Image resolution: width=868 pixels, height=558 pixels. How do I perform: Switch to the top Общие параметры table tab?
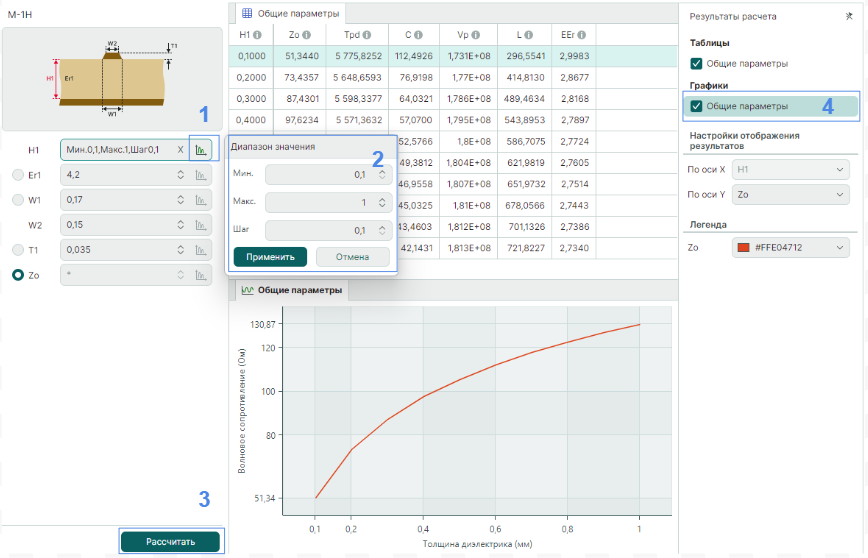point(290,13)
